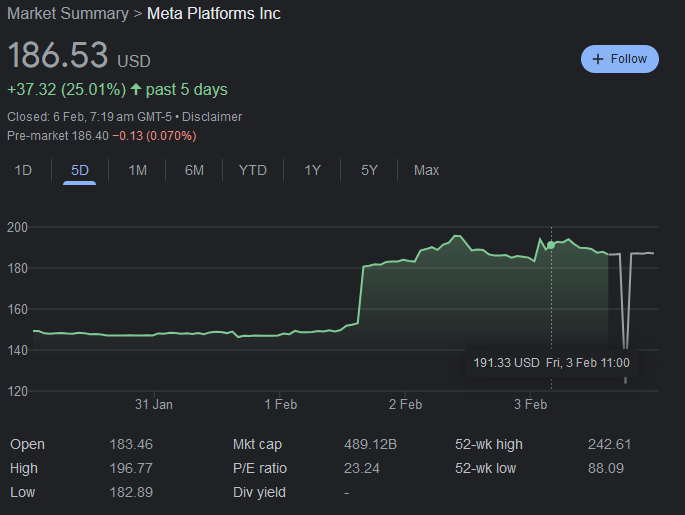Screen dimensions: 685x515
Task: Click the Closed: 6 Feb timestamp text
Action: pyautogui.click(x=89, y=117)
